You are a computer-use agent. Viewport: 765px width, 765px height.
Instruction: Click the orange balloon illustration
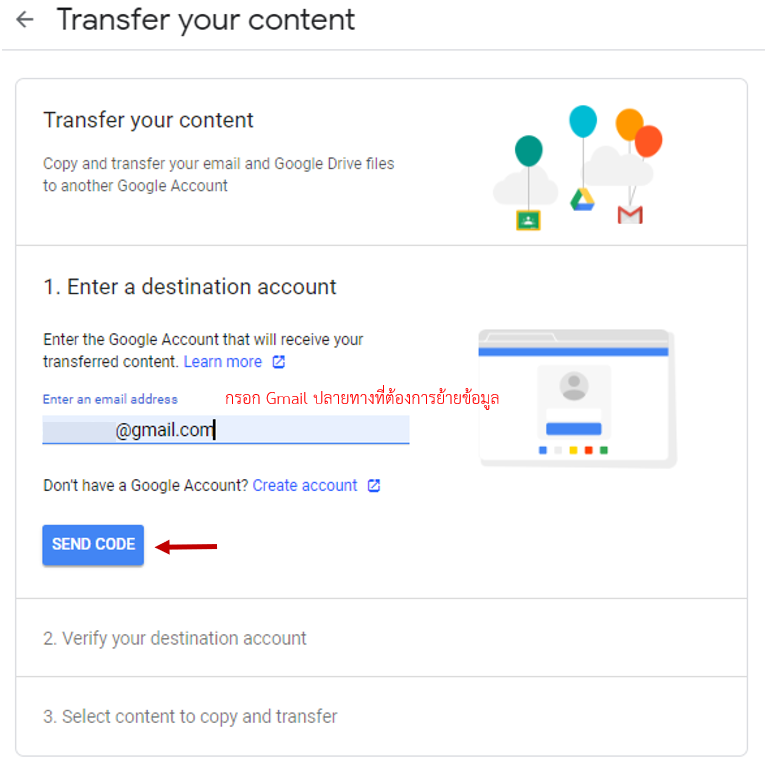pyautogui.click(x=629, y=125)
